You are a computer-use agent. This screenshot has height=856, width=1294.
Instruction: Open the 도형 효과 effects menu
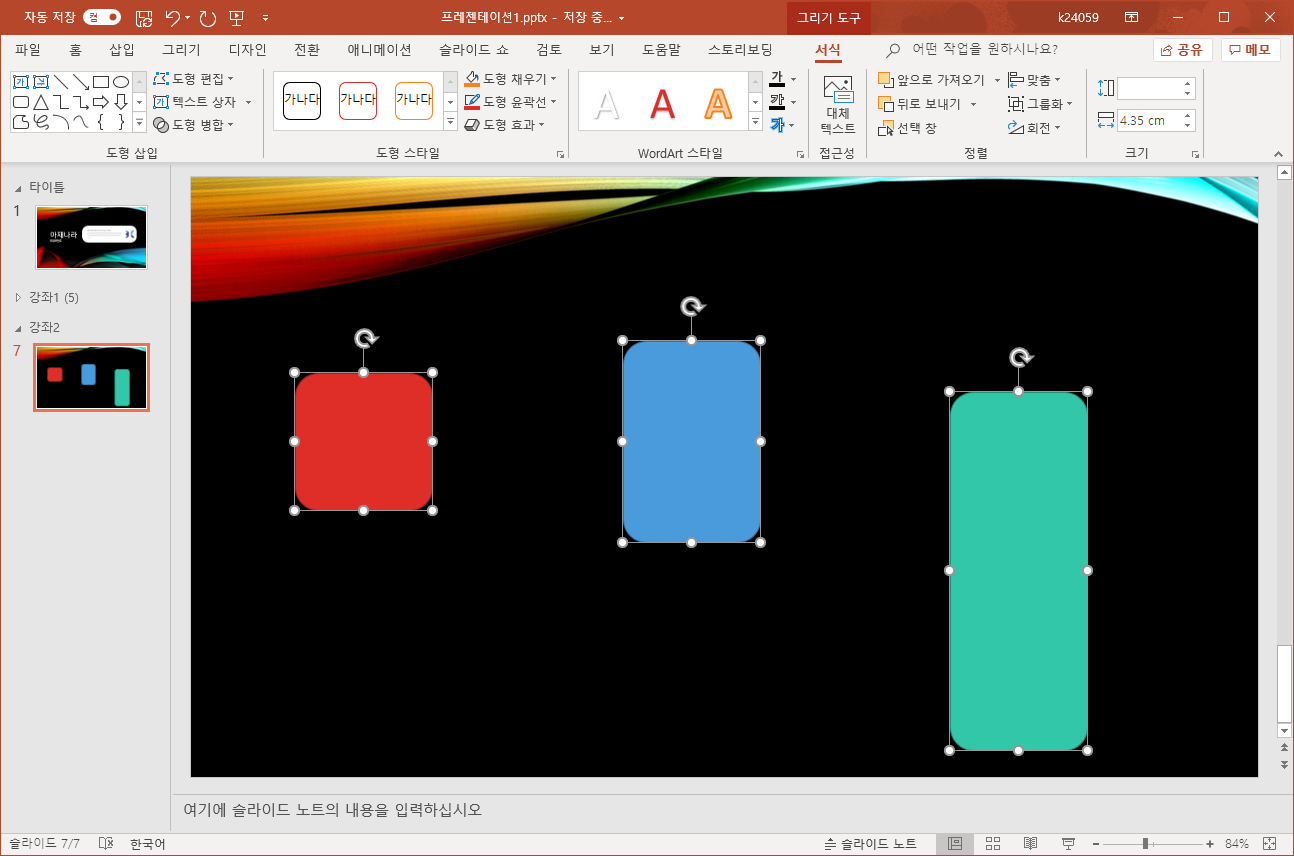[505, 125]
